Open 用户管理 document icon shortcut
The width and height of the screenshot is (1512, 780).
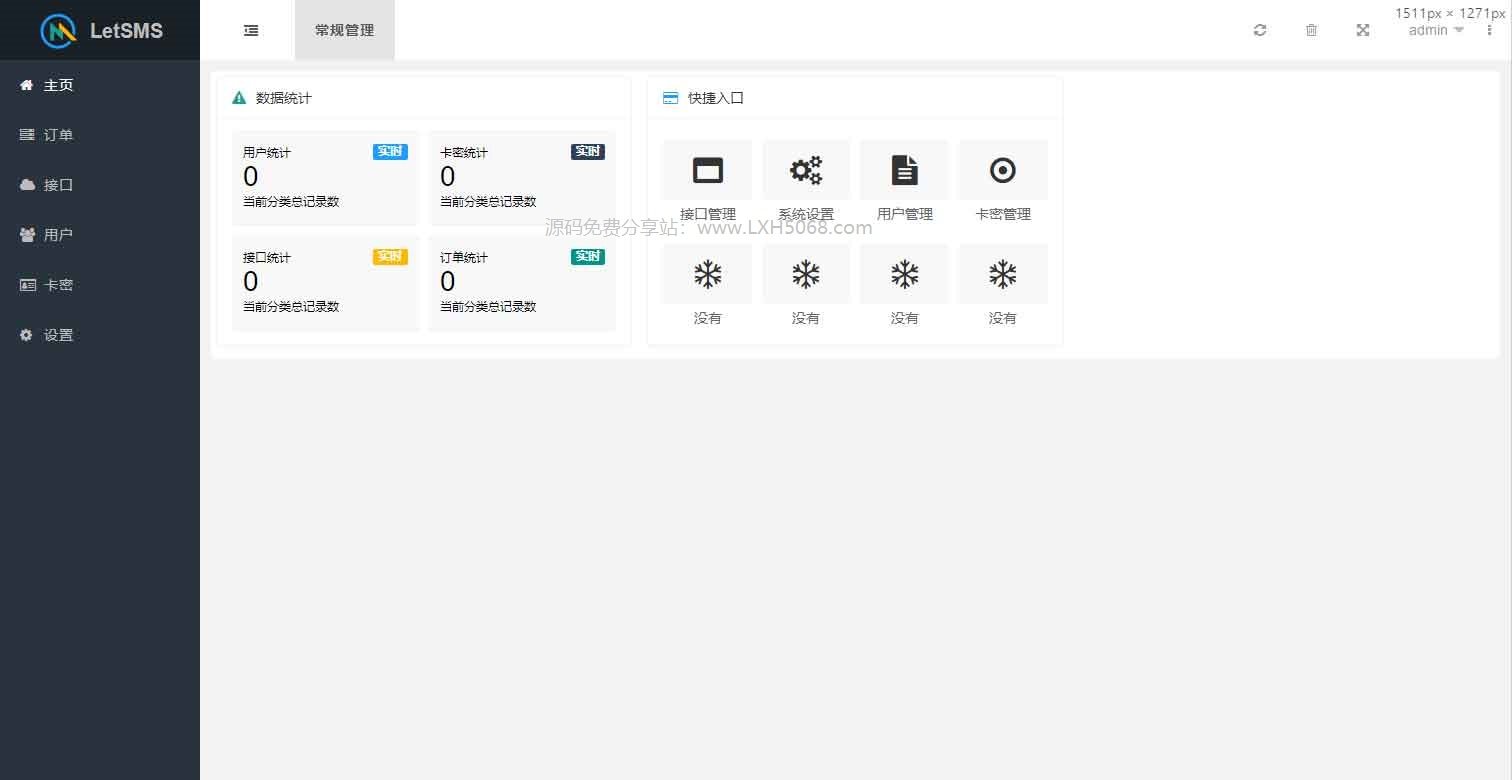(904, 171)
